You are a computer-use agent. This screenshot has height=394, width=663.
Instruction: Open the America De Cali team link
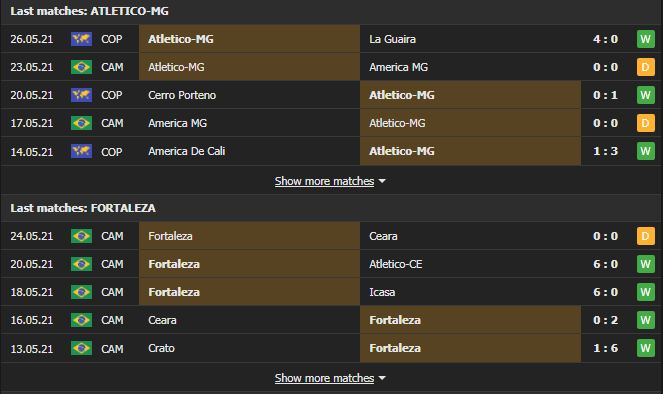[186, 151]
